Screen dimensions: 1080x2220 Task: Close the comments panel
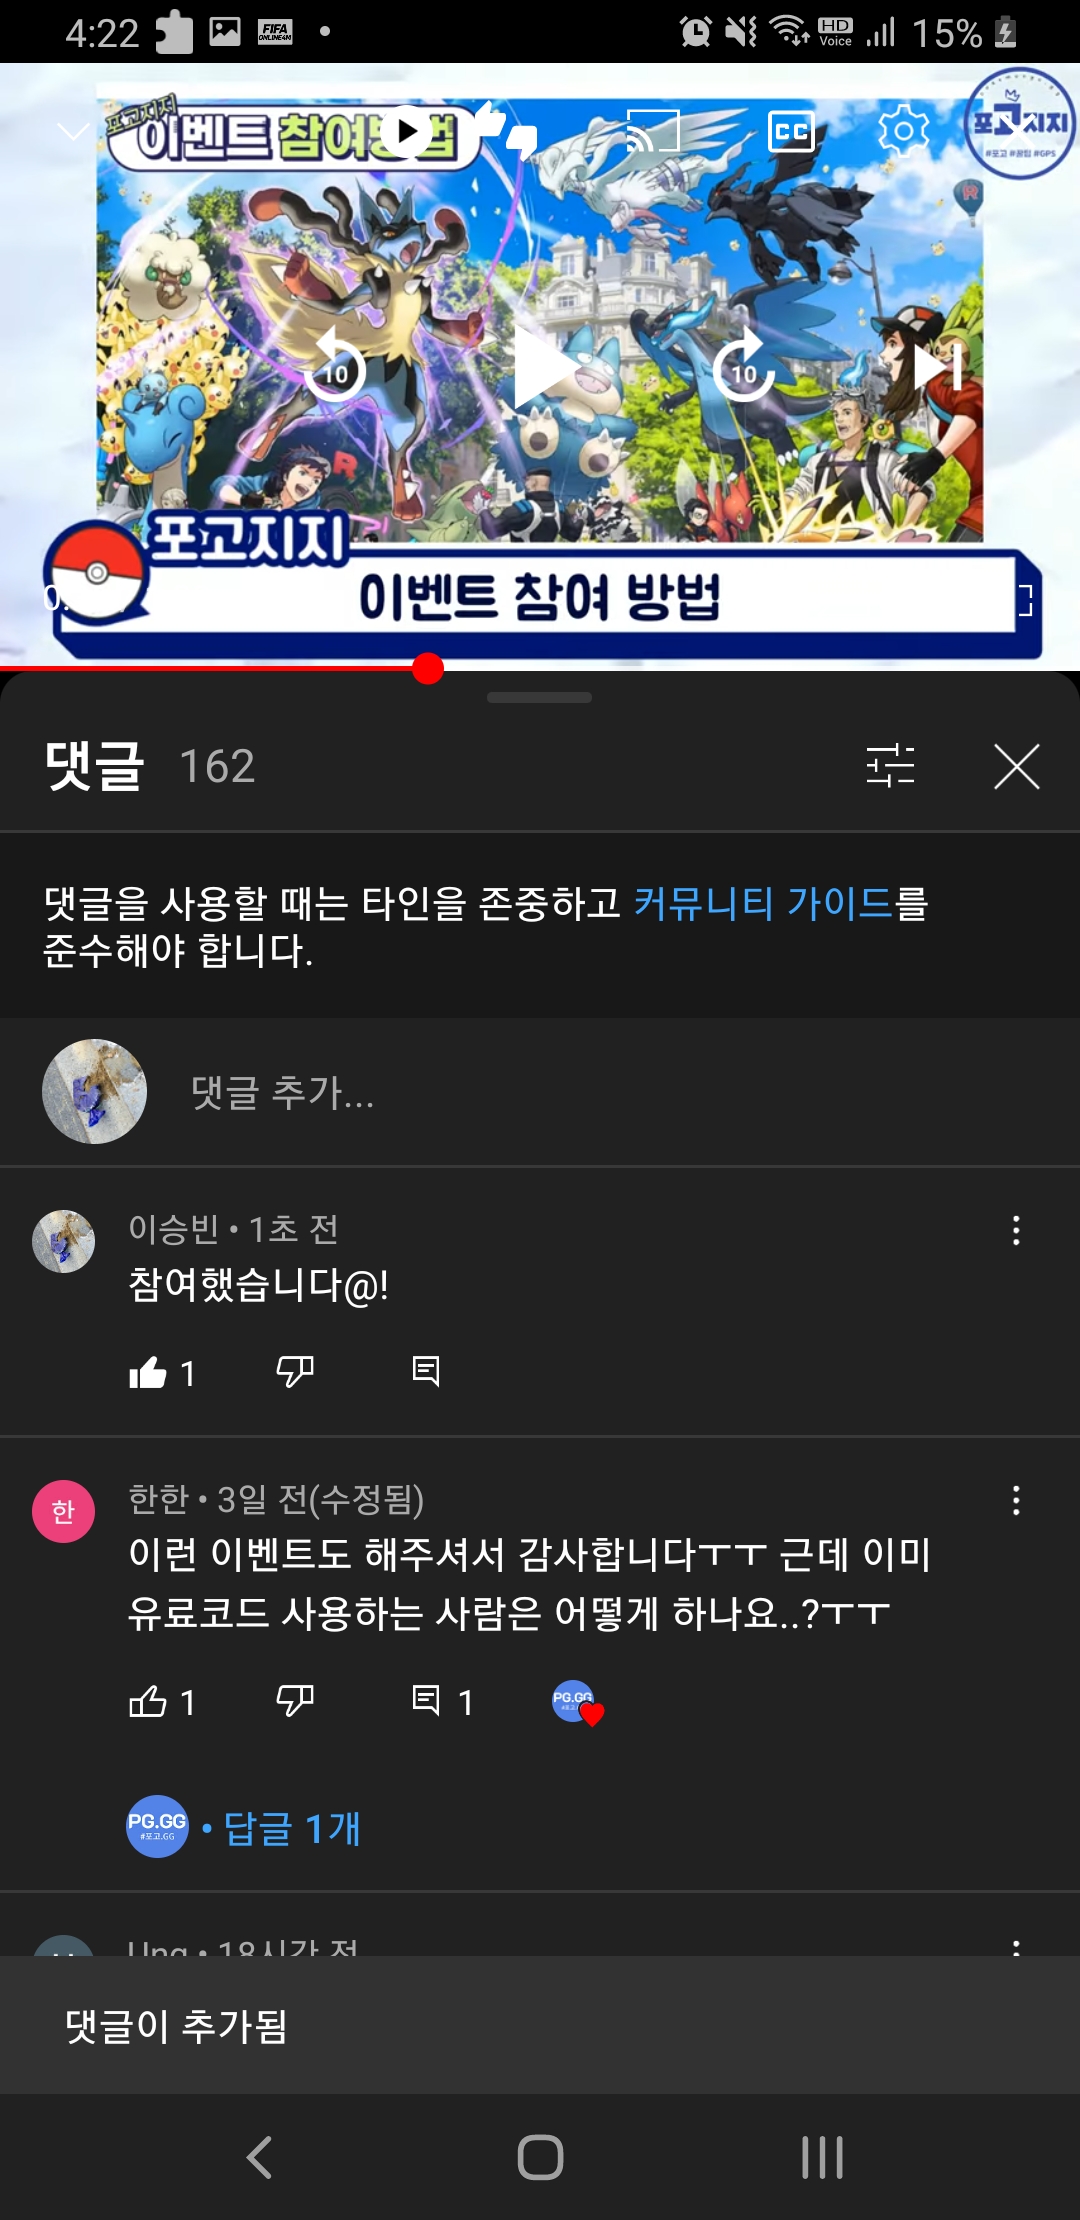1017,766
